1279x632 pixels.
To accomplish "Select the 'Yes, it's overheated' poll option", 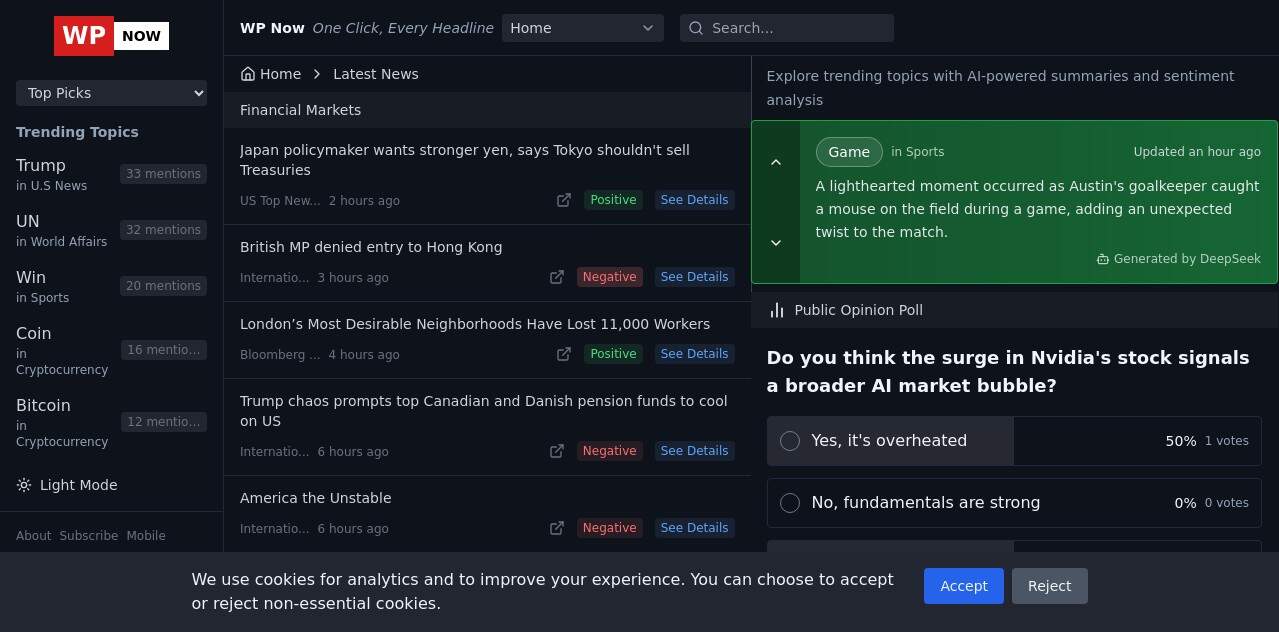I will [x=790, y=440].
